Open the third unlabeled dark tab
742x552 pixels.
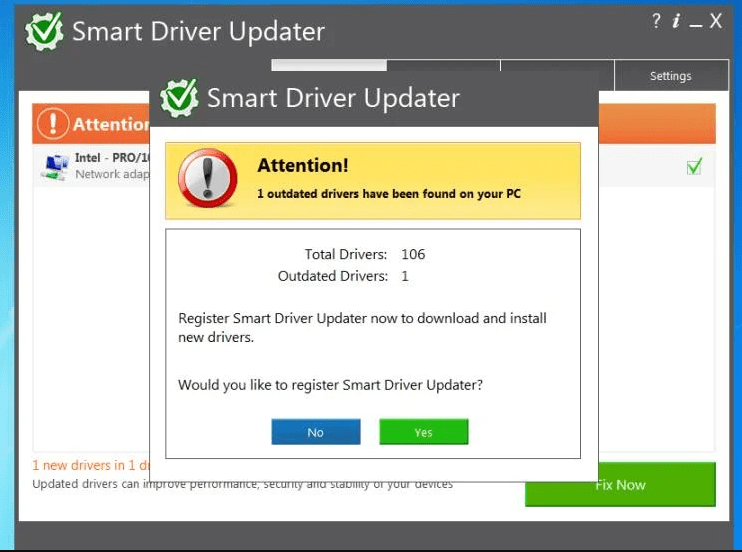pyautogui.click(x=557, y=66)
